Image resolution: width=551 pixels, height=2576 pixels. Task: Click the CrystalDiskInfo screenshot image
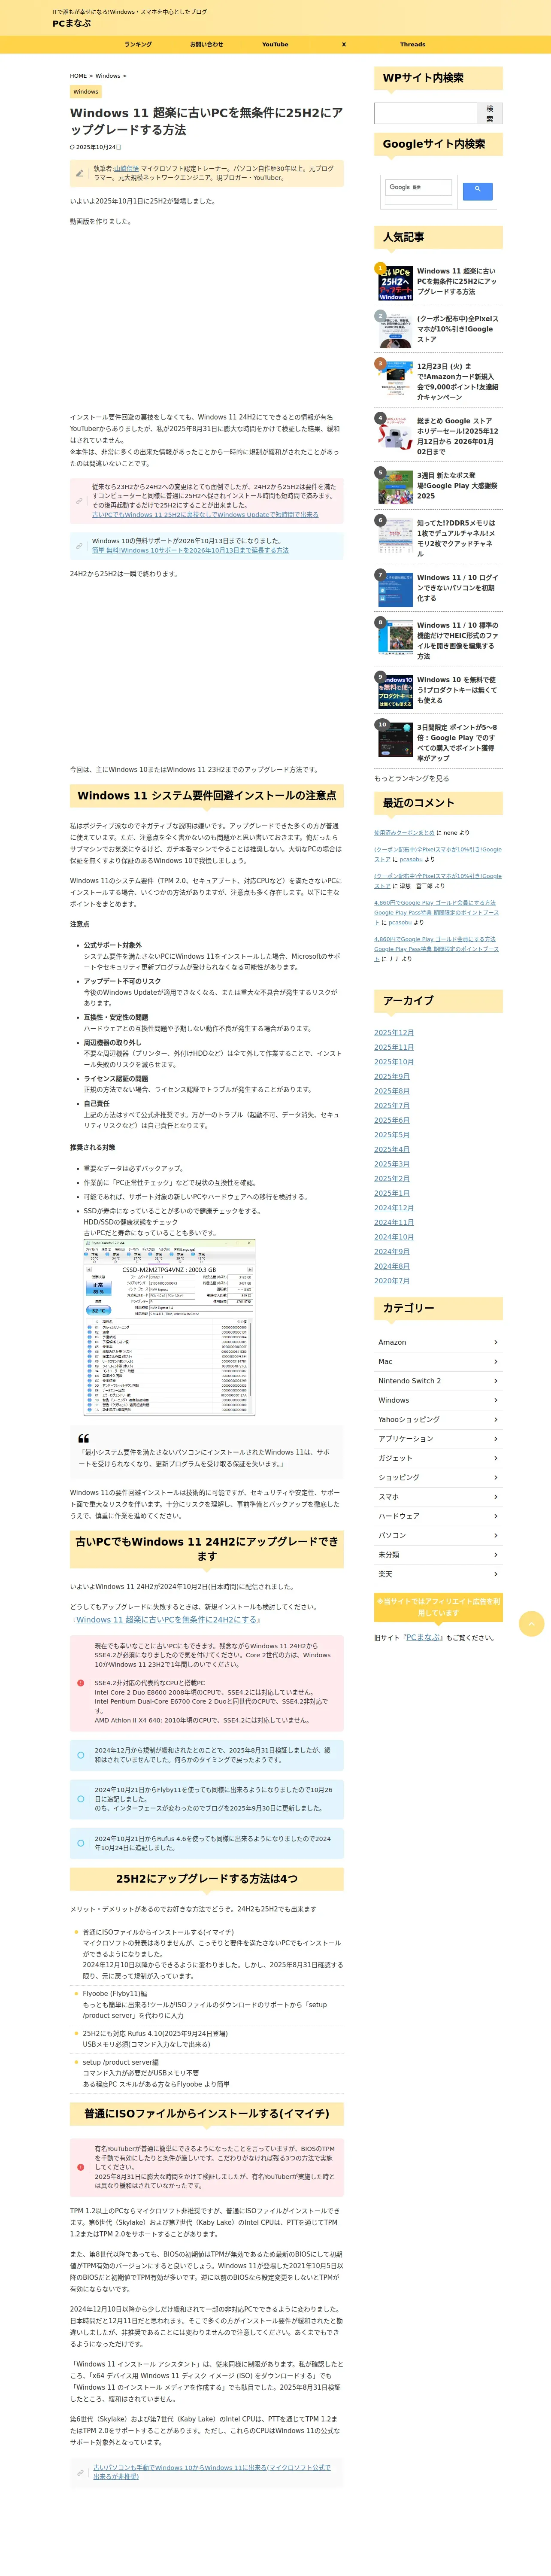(x=169, y=1327)
